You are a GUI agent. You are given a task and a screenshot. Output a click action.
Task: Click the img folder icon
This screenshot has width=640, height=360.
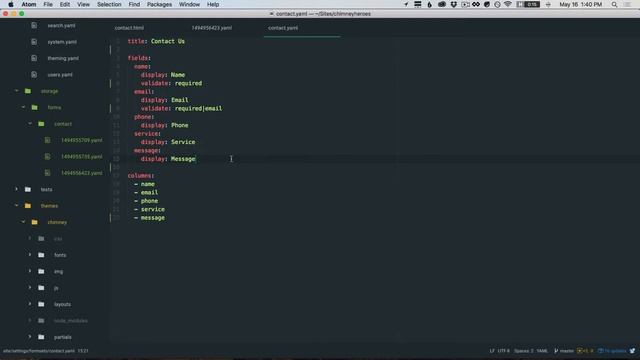[x=41, y=271]
